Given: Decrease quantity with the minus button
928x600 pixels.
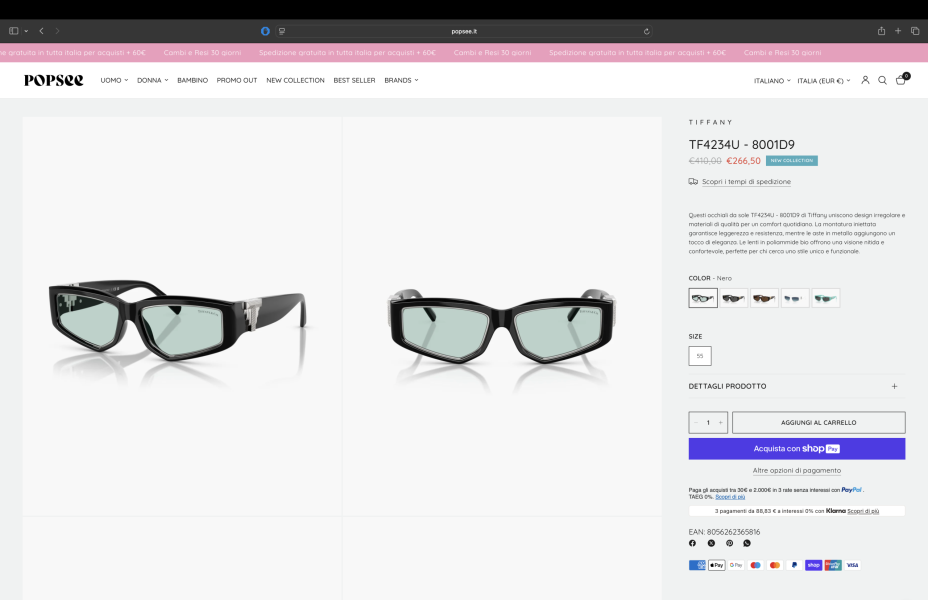Looking at the screenshot, I should 697,422.
